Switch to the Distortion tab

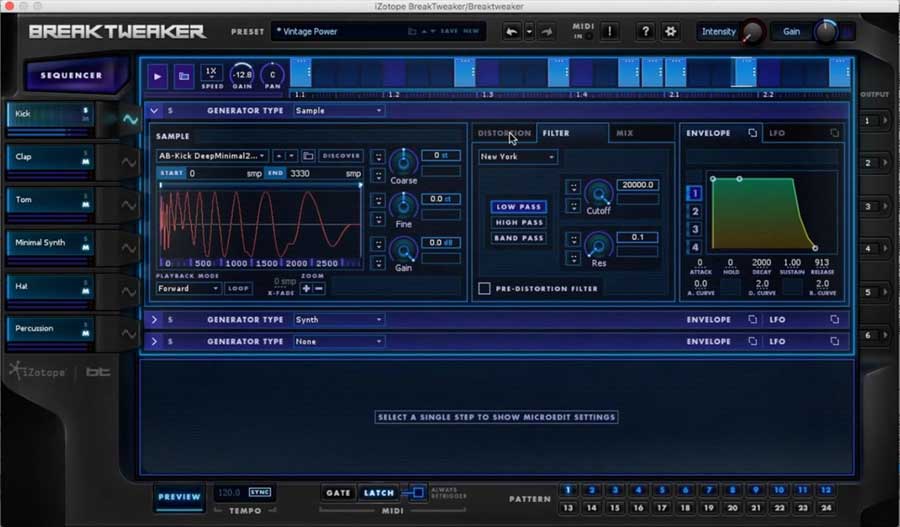504,133
